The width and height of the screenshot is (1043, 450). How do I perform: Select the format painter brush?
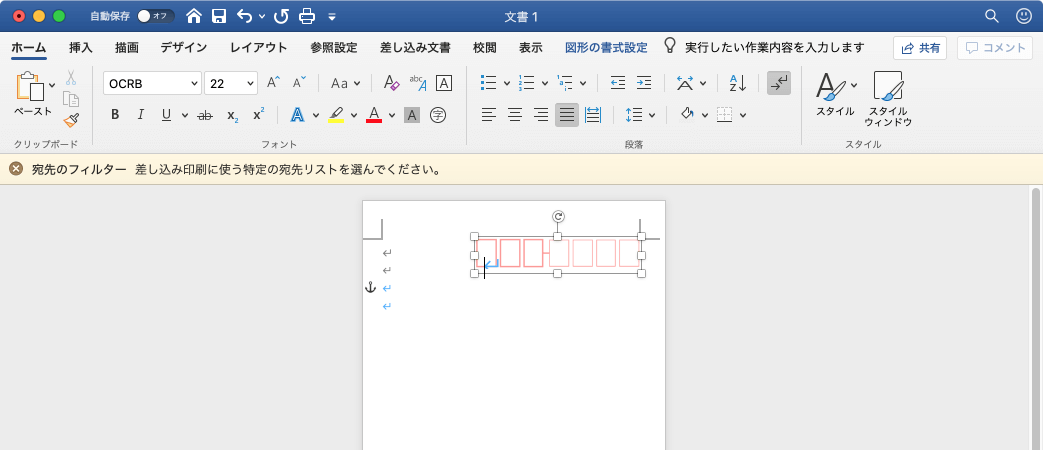click(x=71, y=120)
